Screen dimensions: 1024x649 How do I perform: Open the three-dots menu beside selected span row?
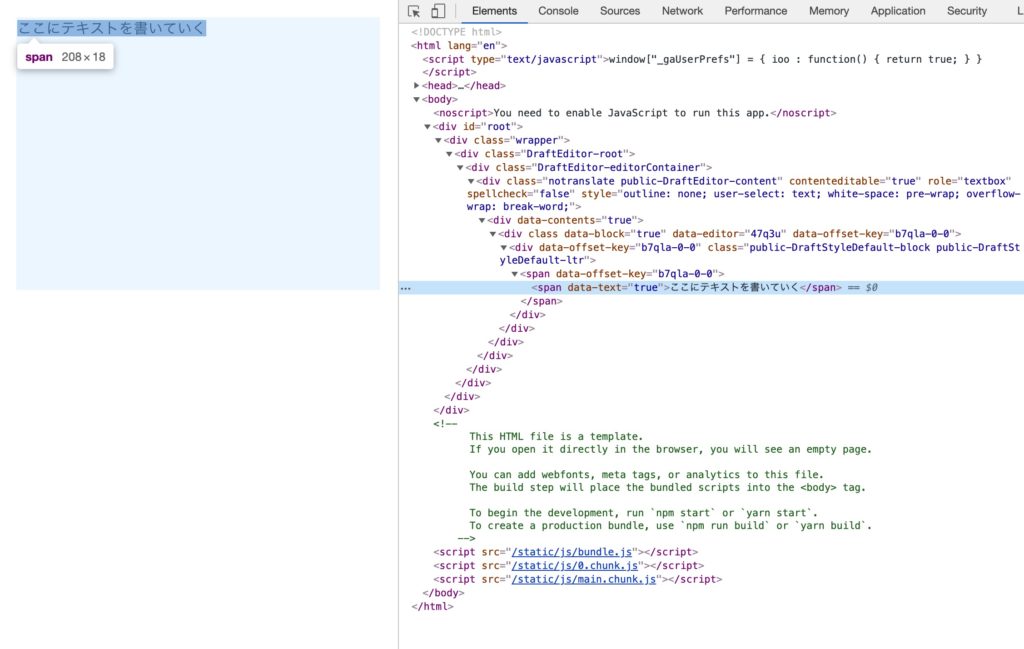(x=406, y=288)
